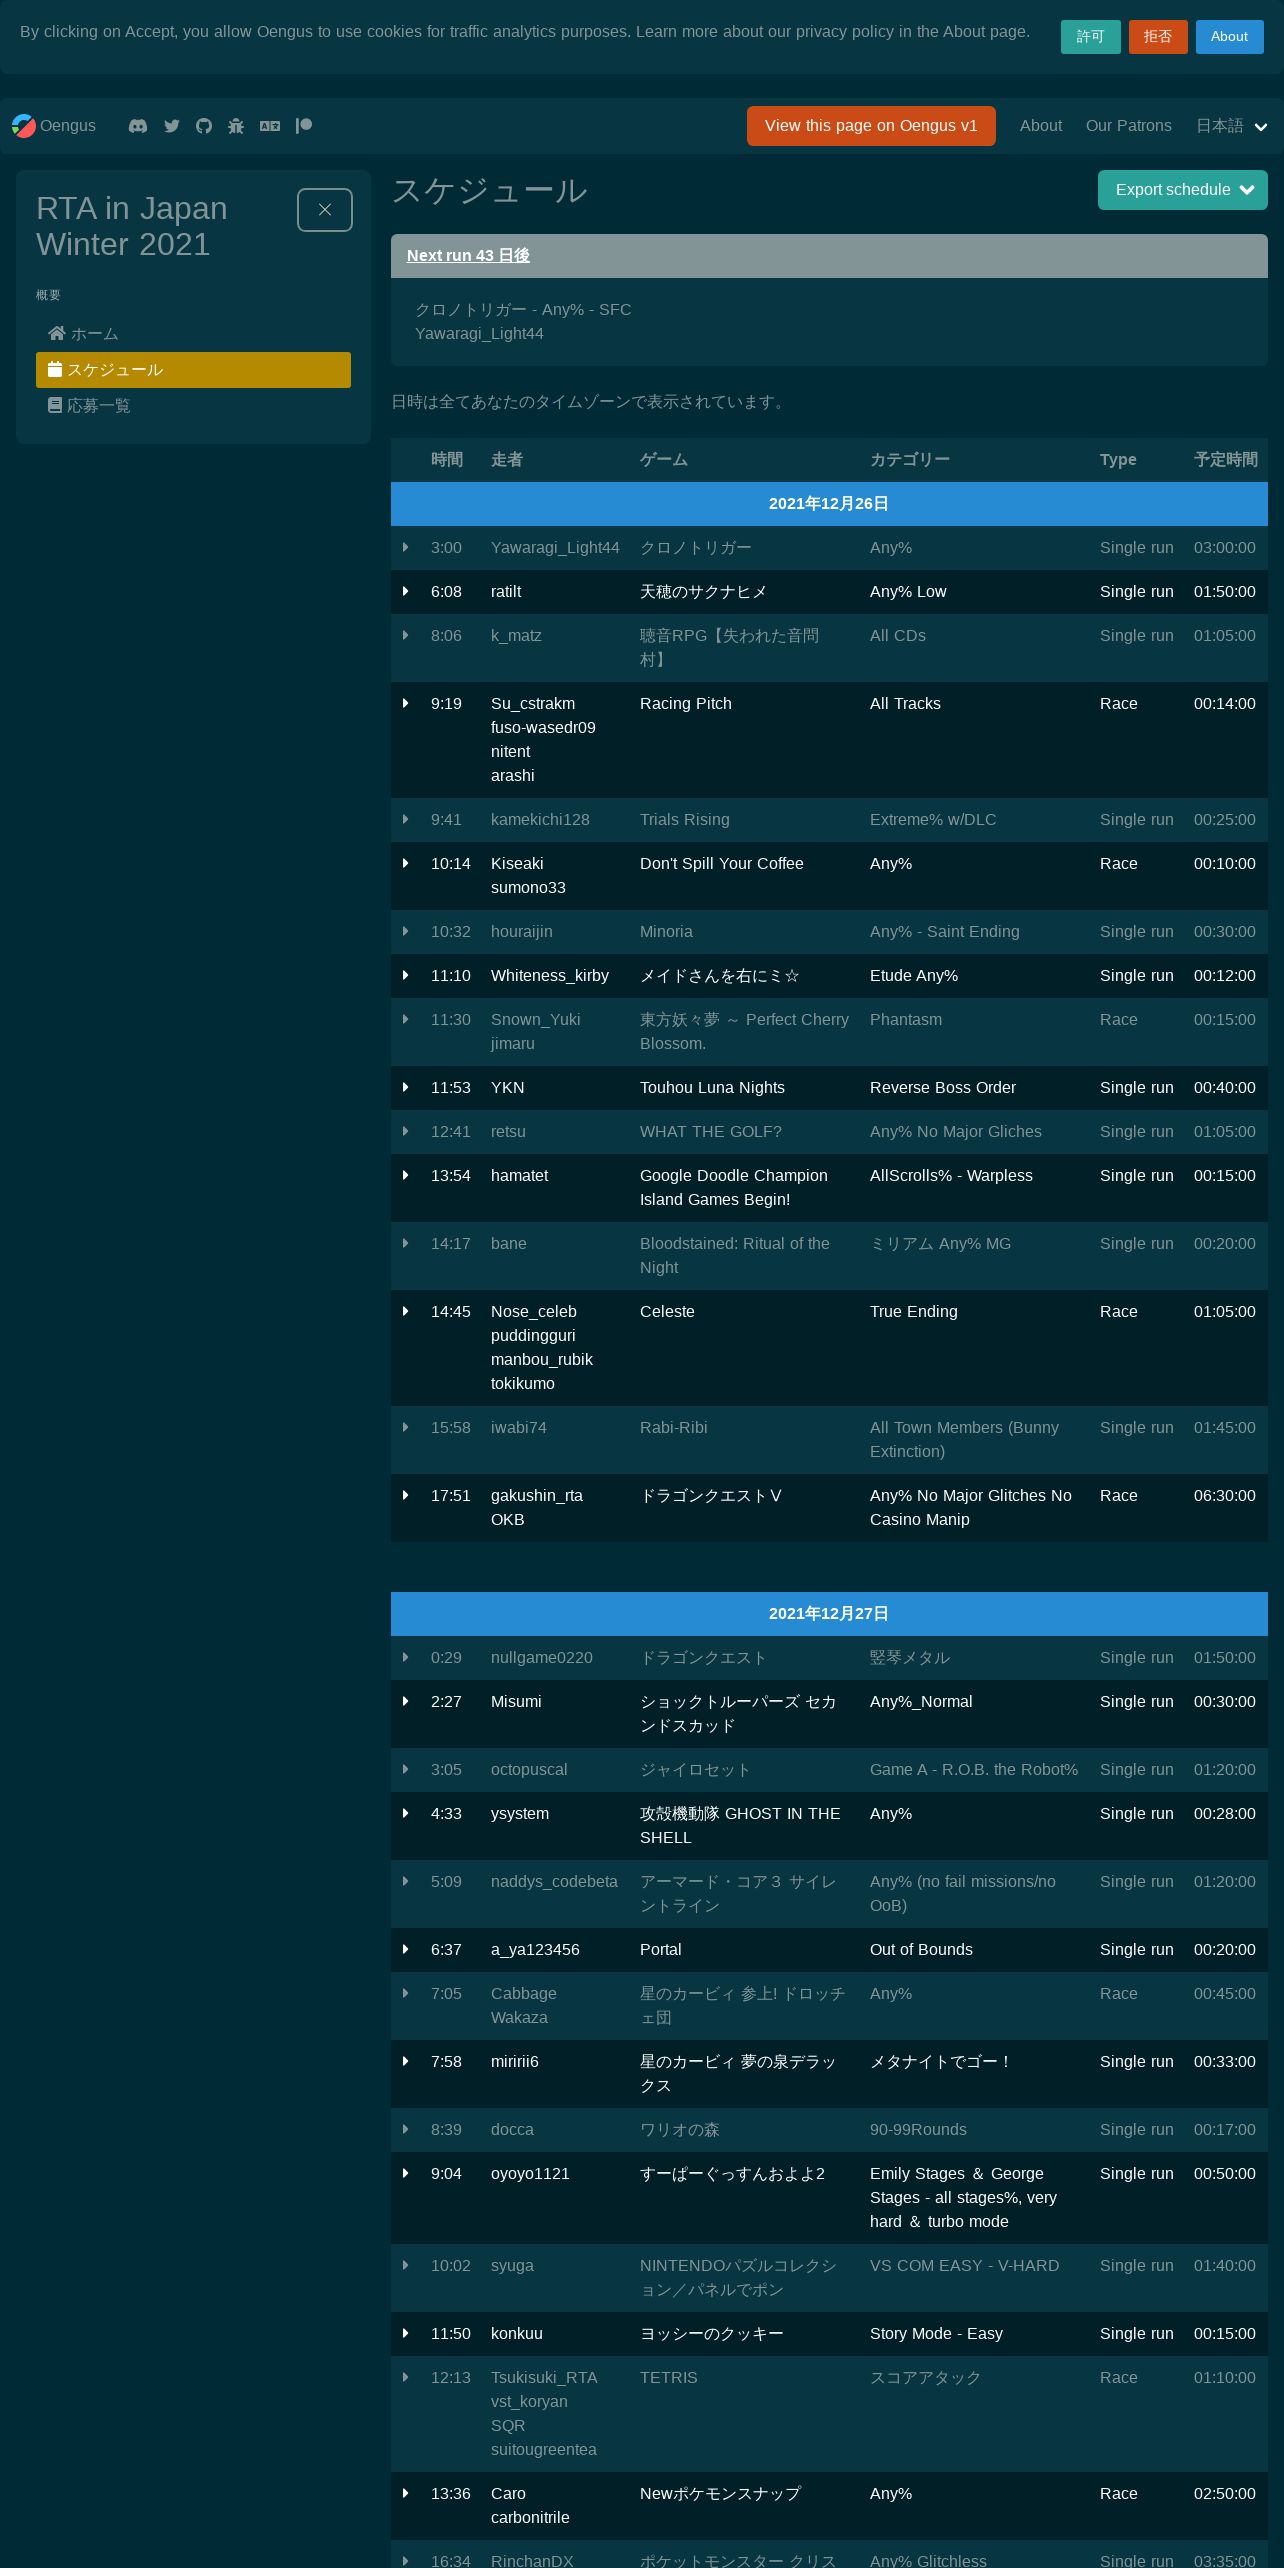Click the Oengus logo
Image resolution: width=1284 pixels, height=2568 pixels.
(54, 126)
